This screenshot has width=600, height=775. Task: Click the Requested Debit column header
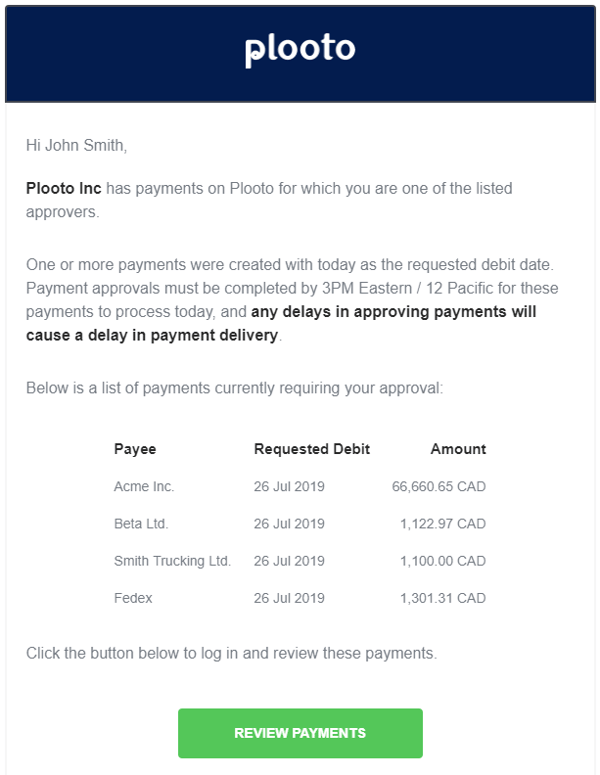[x=312, y=449]
